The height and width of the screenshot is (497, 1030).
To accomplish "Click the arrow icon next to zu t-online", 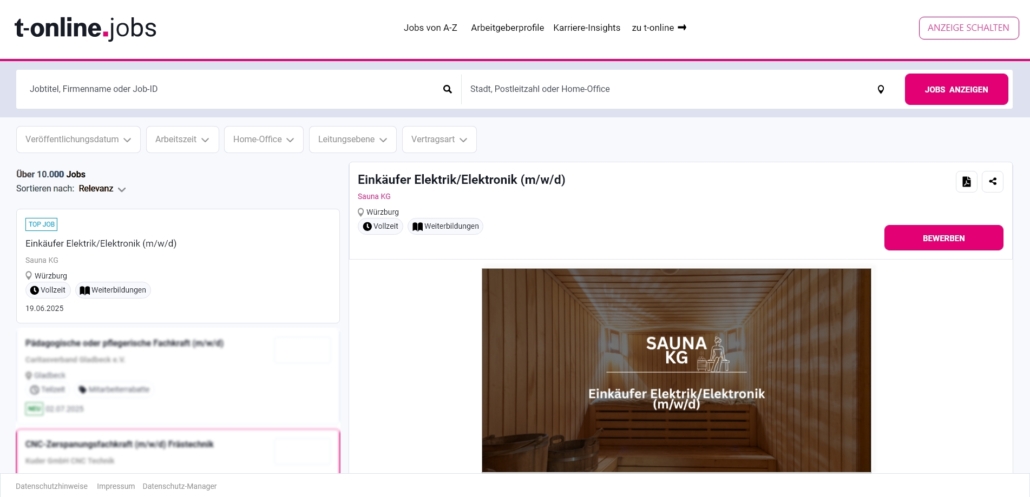I will pyautogui.click(x=682, y=28).
